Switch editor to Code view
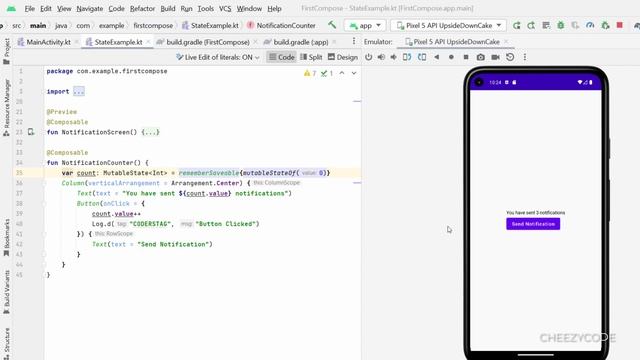Screen dimensions: 640x360 (x=281, y=57)
